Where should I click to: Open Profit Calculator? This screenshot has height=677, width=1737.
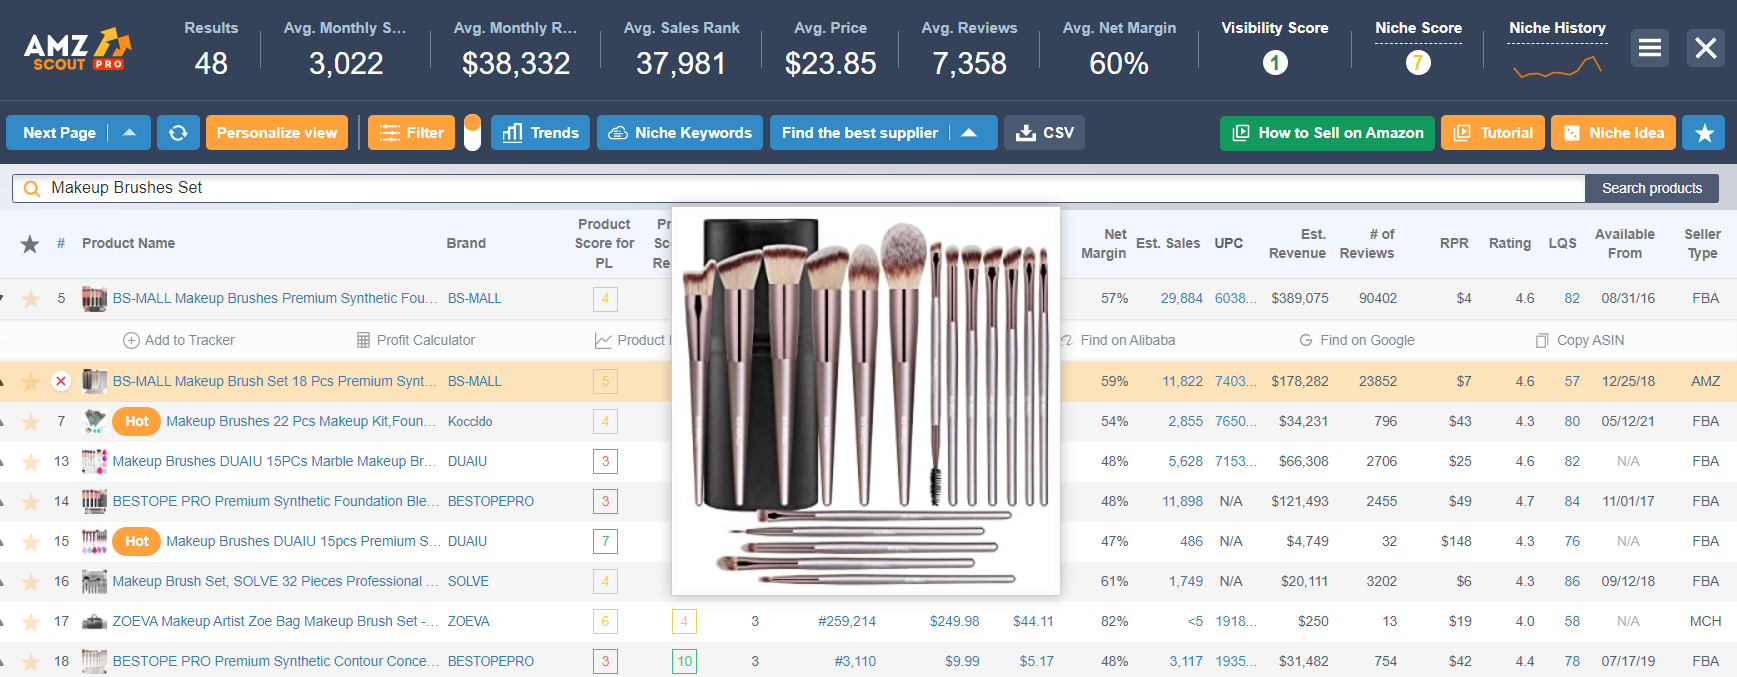415,340
